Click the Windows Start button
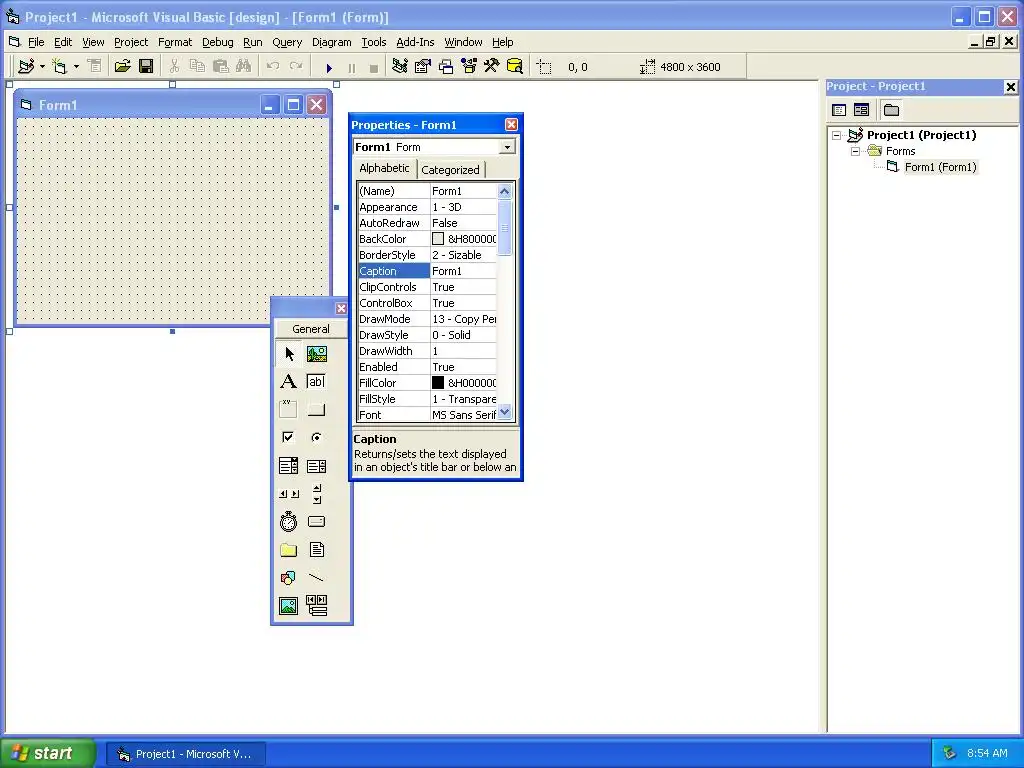The image size is (1024, 768). pos(47,753)
